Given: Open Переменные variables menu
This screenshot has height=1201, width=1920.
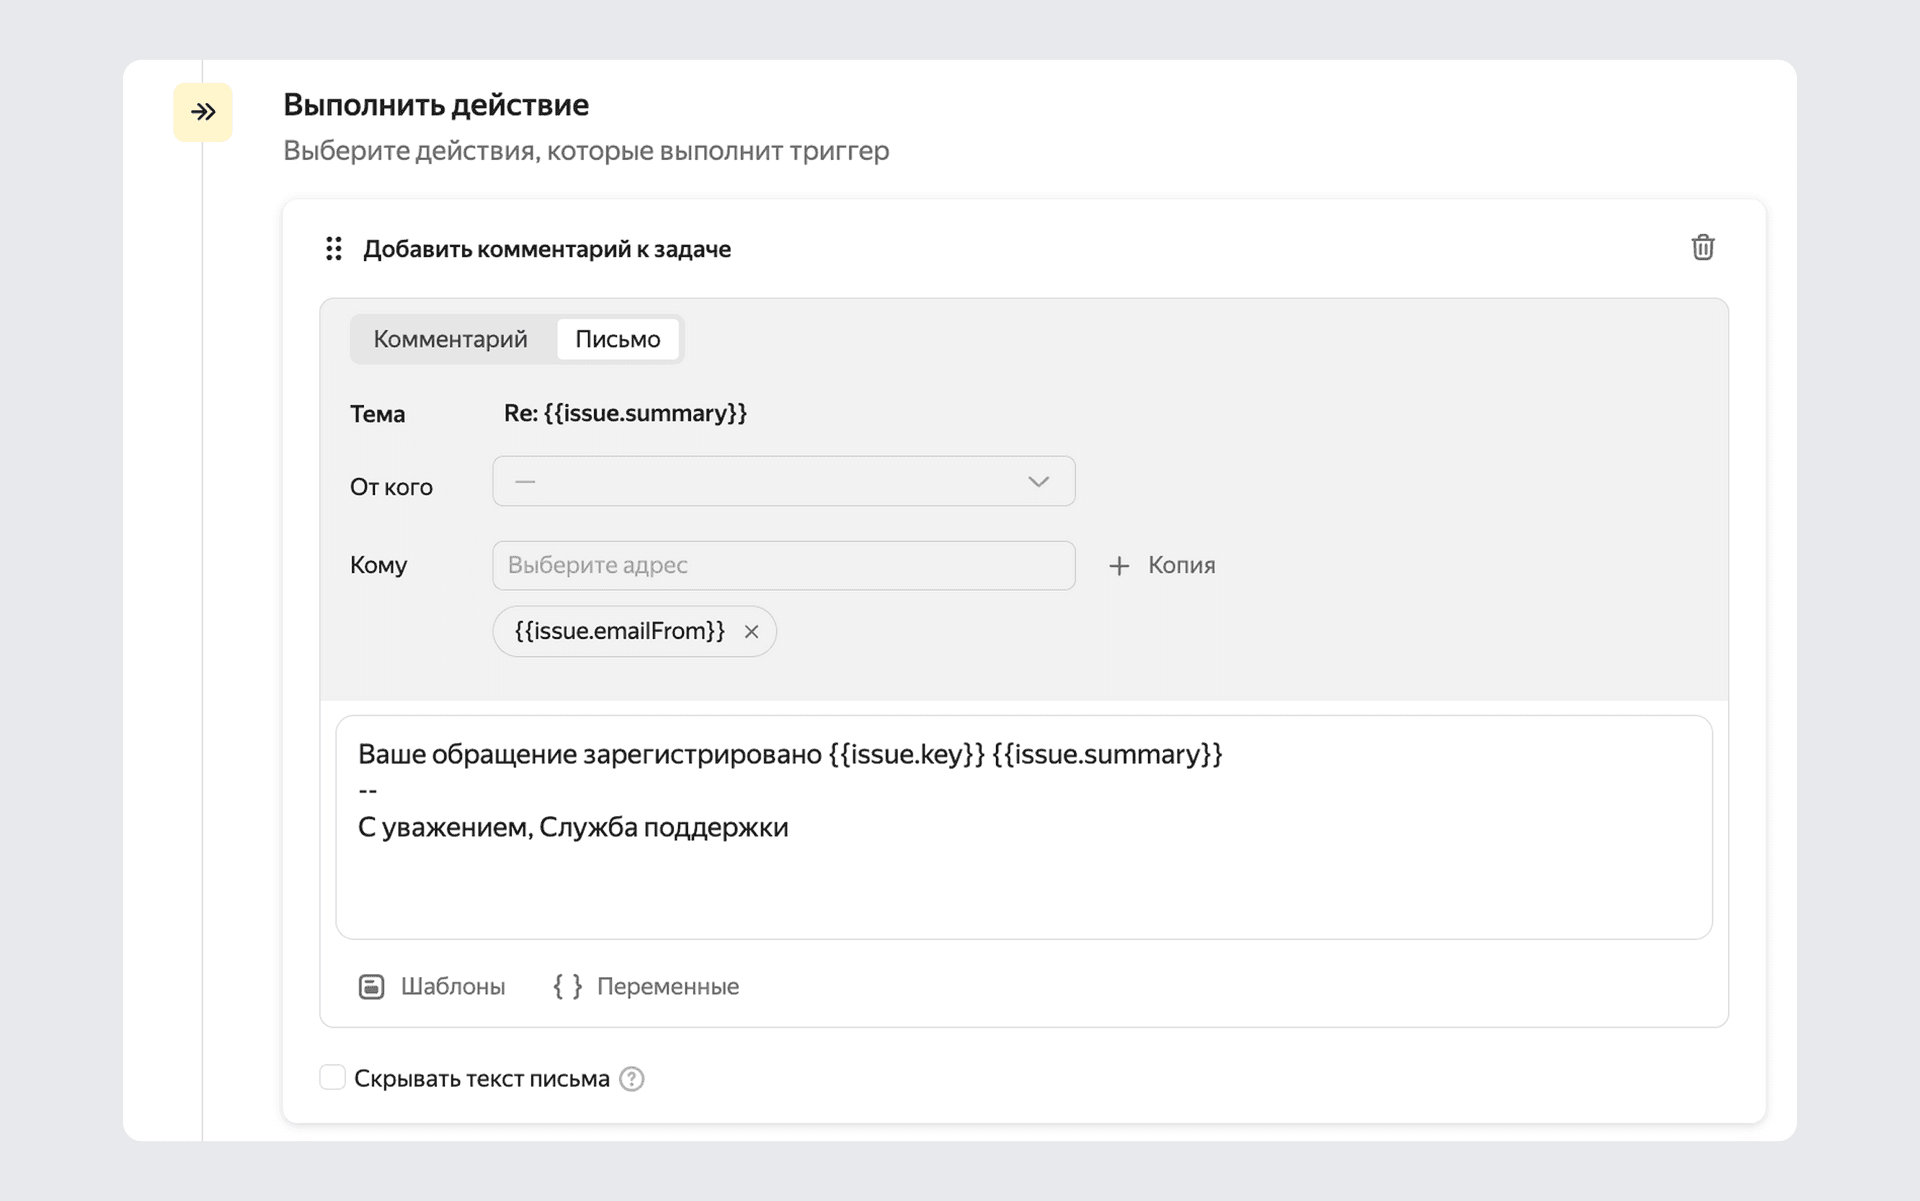Looking at the screenshot, I should tap(667, 987).
